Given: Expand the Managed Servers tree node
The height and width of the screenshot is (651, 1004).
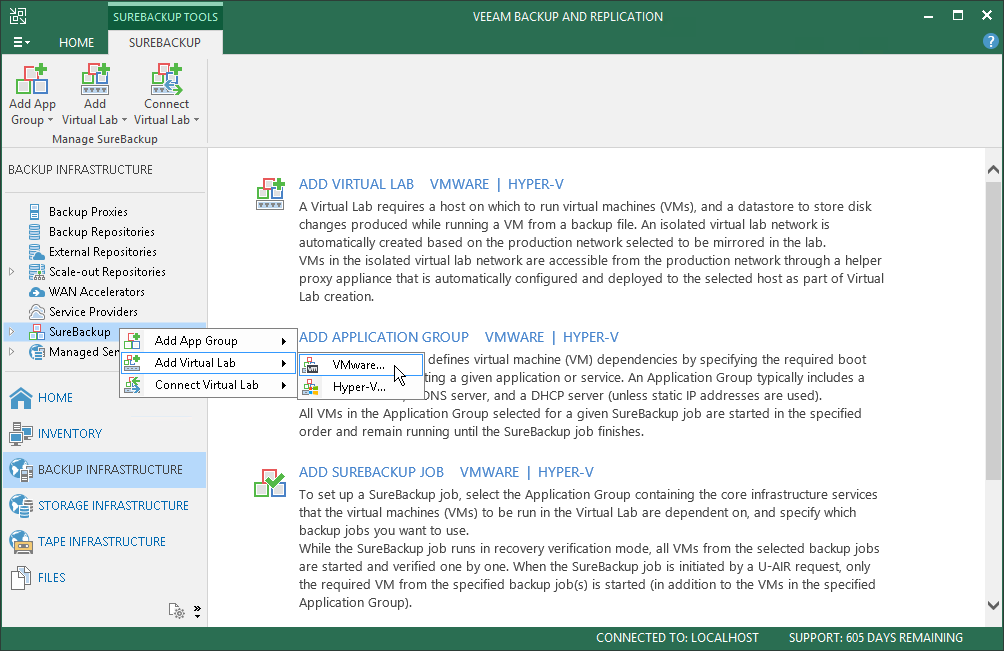Looking at the screenshot, I should click(12, 351).
